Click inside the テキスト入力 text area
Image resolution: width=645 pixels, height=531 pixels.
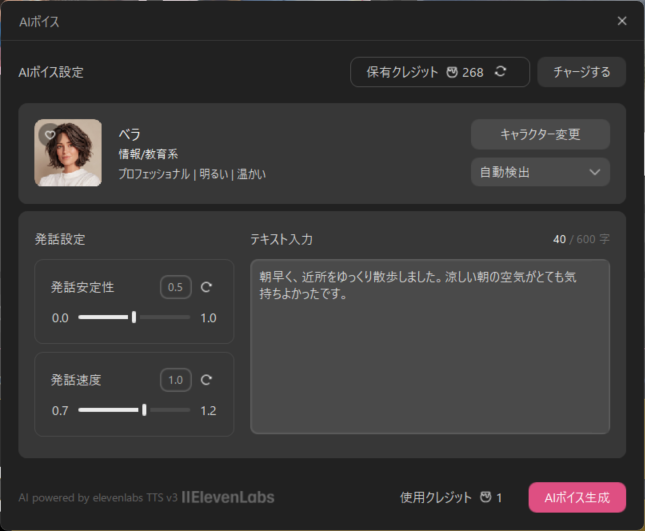click(430, 346)
